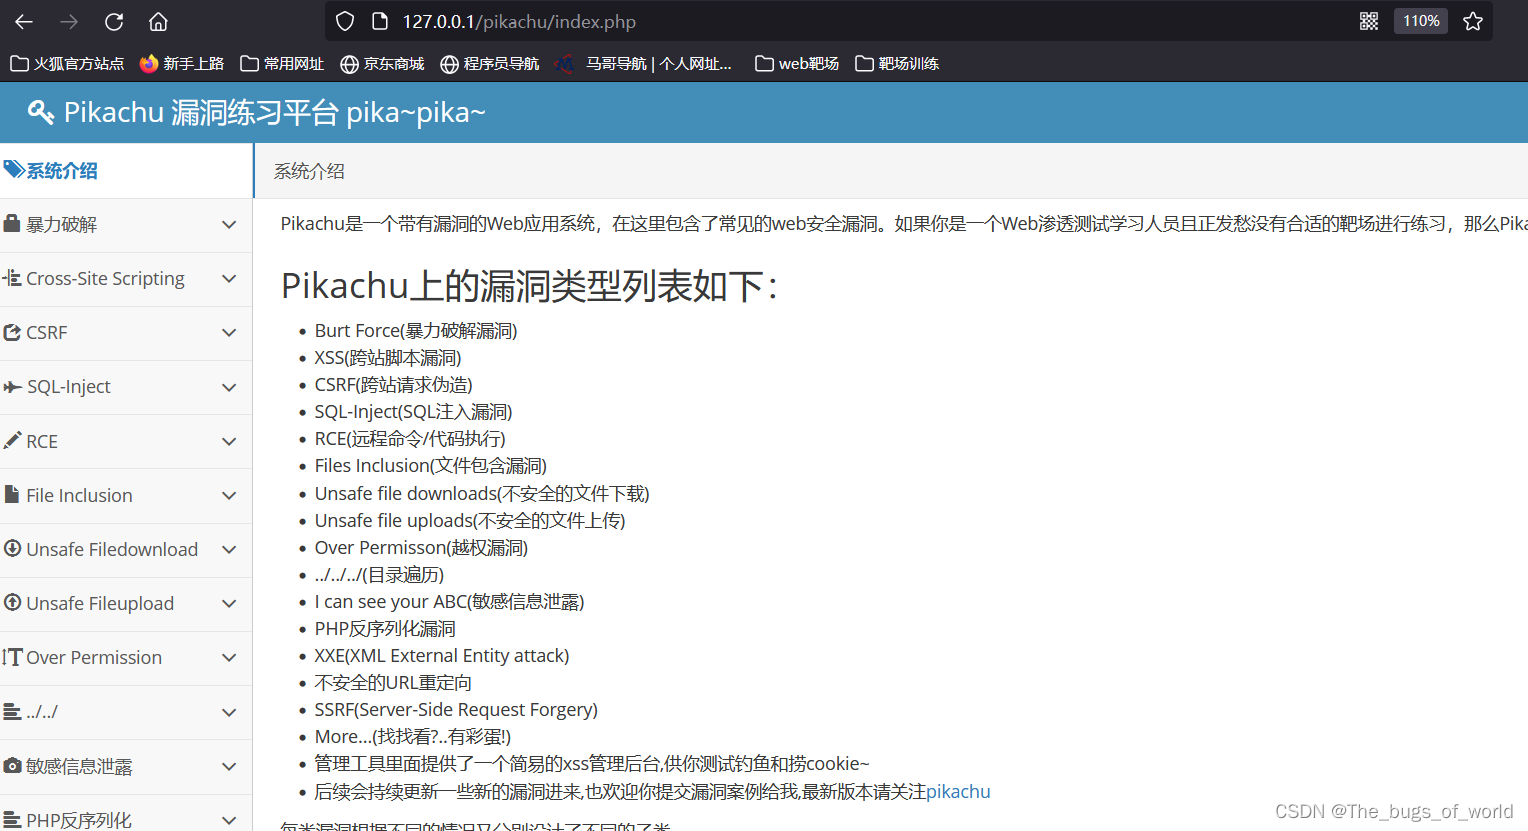Click the PHP反序列化 sidebar icon

(12, 819)
